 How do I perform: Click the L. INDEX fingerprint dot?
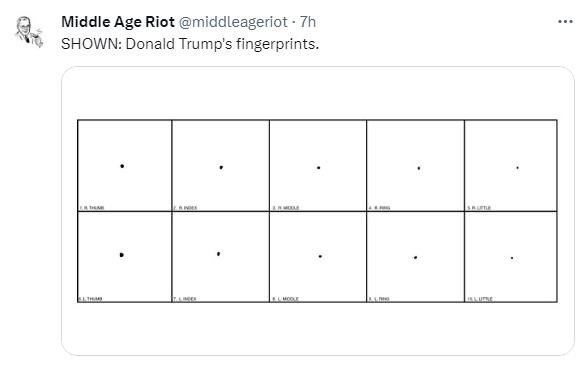pyautogui.click(x=219, y=254)
